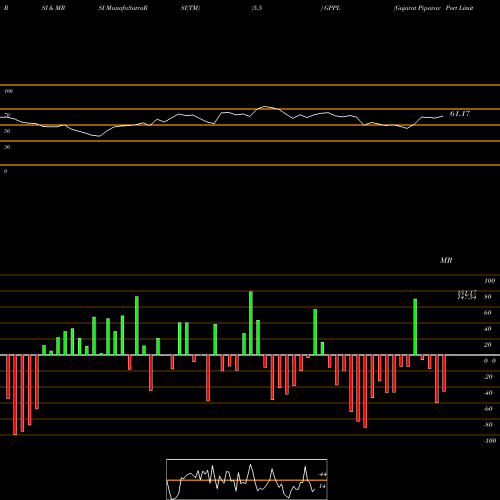This screenshot has height=500, width=500.
Task: Click the 'SI & MR' header text
Action: (53, 8)
